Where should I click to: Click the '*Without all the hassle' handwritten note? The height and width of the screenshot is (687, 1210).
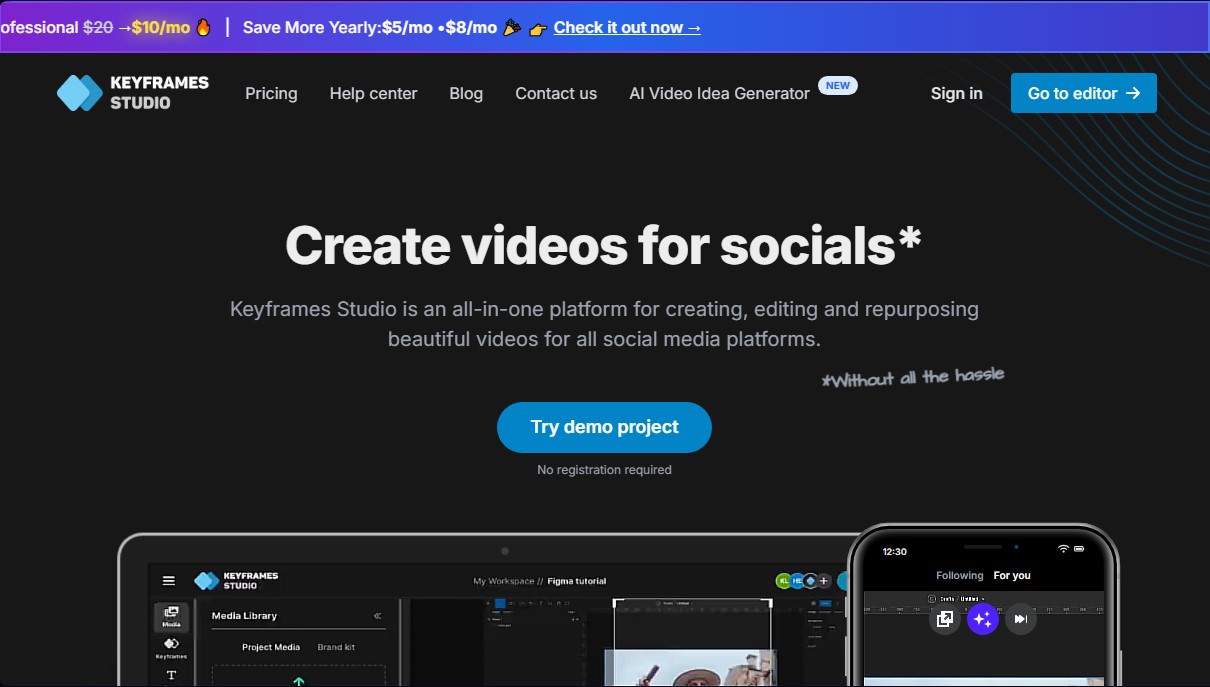coord(912,377)
